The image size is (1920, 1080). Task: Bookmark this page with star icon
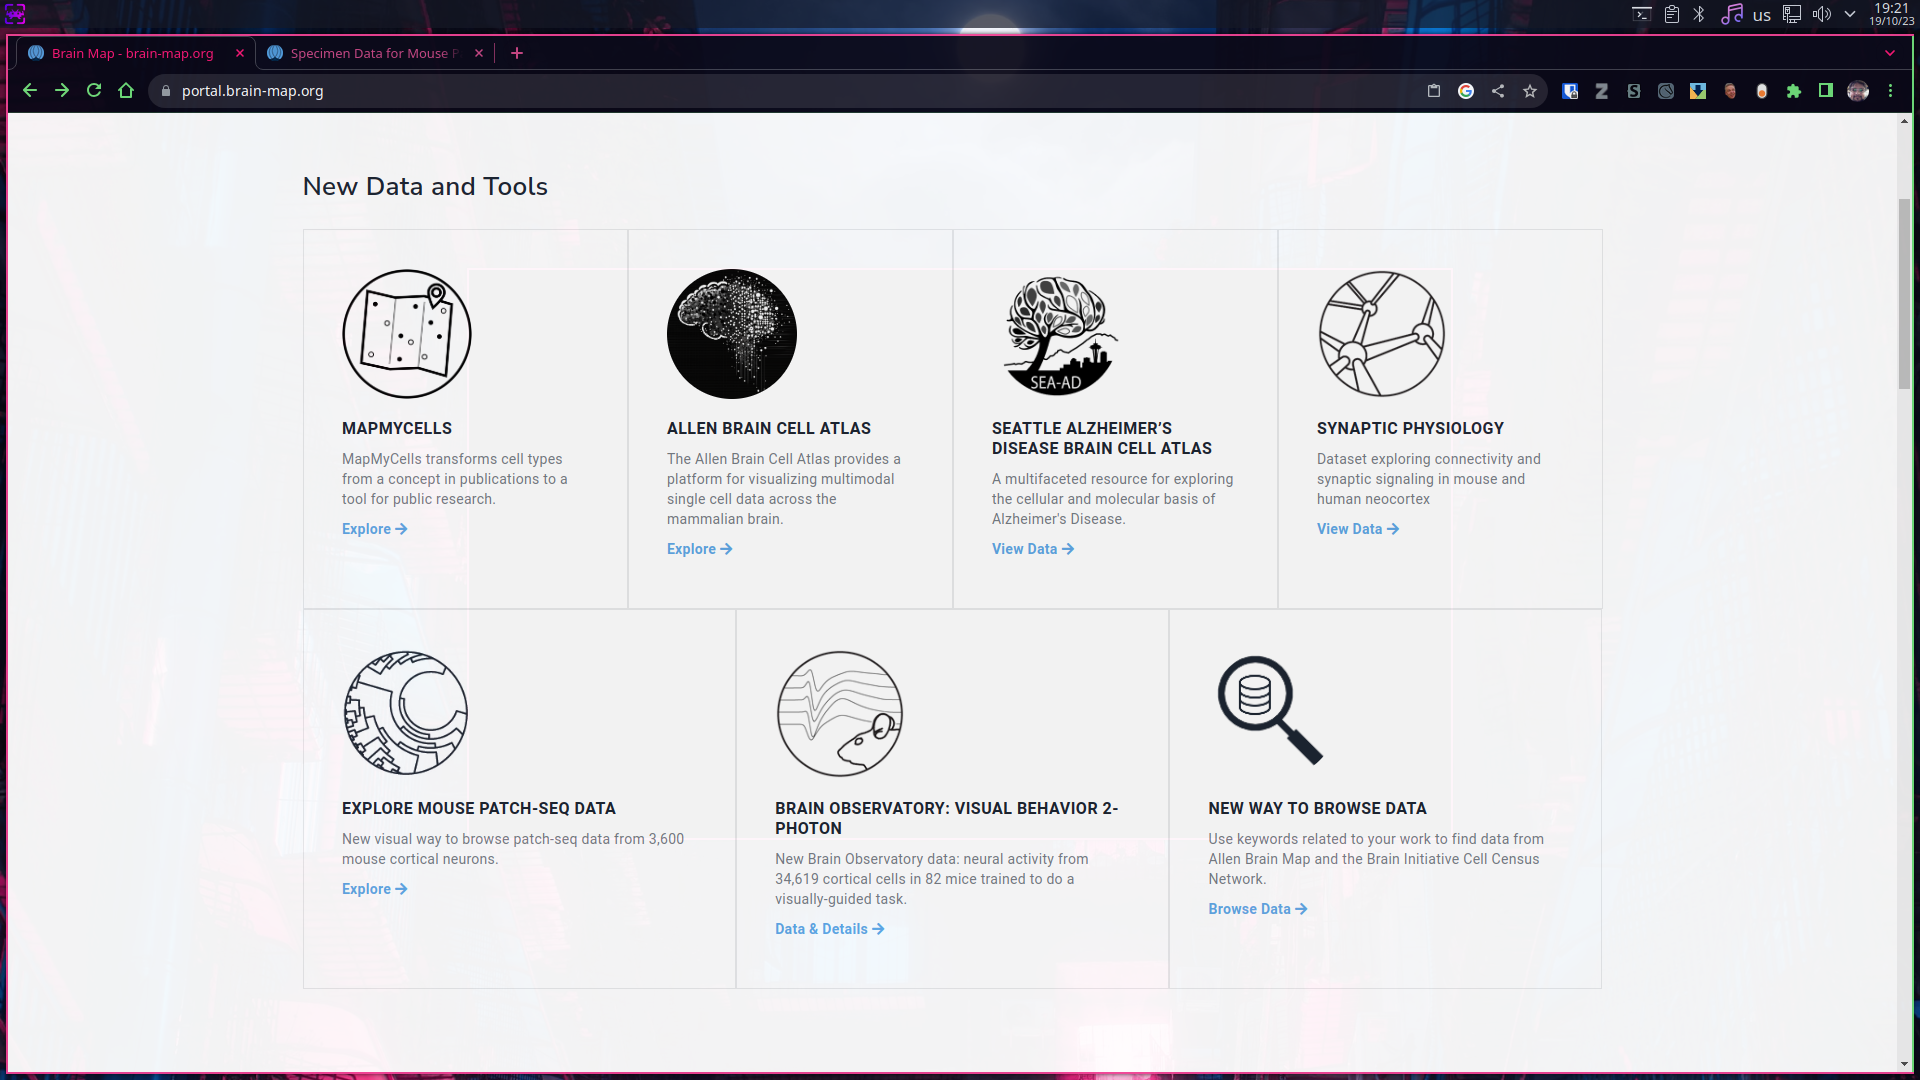[x=1529, y=91]
